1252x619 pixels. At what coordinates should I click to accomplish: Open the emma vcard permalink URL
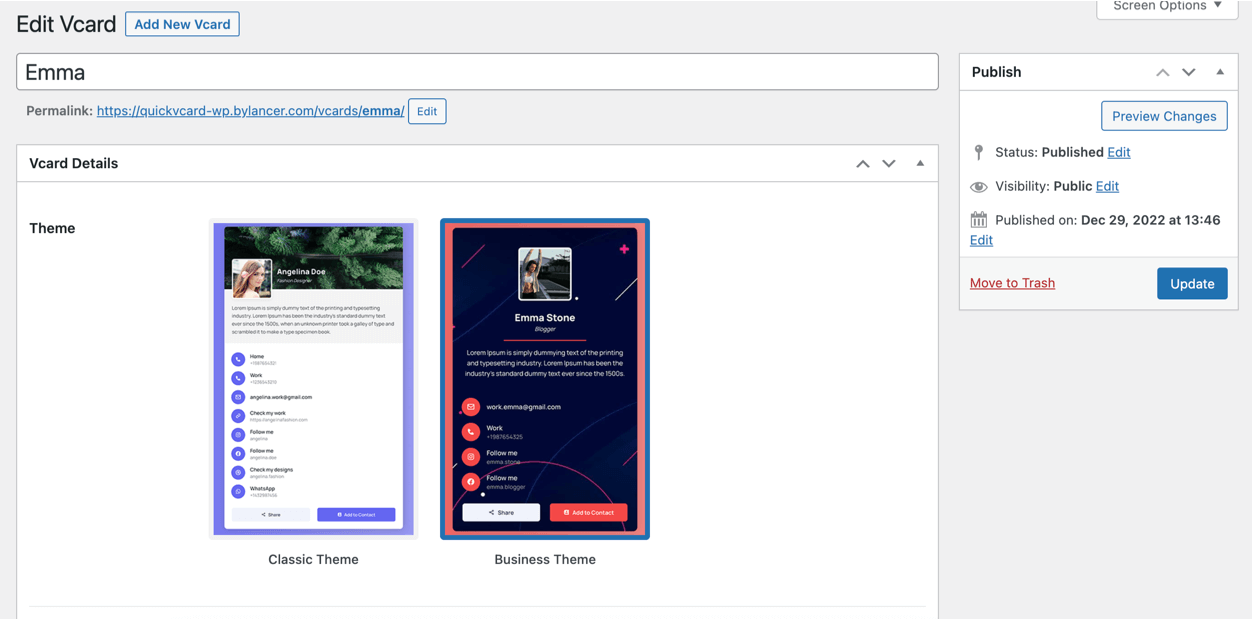click(250, 111)
